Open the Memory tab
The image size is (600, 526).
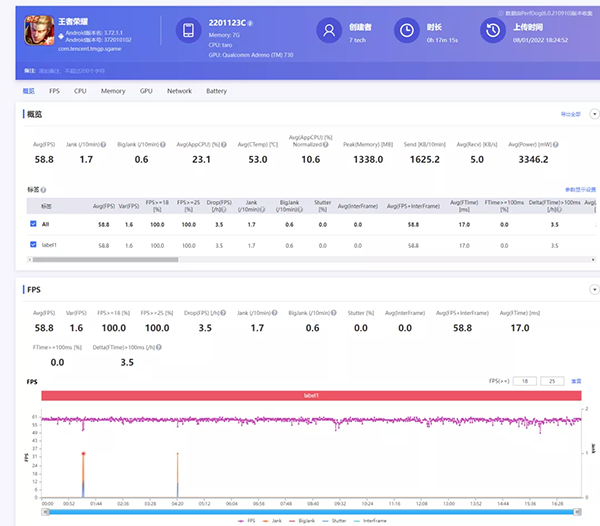[113, 91]
